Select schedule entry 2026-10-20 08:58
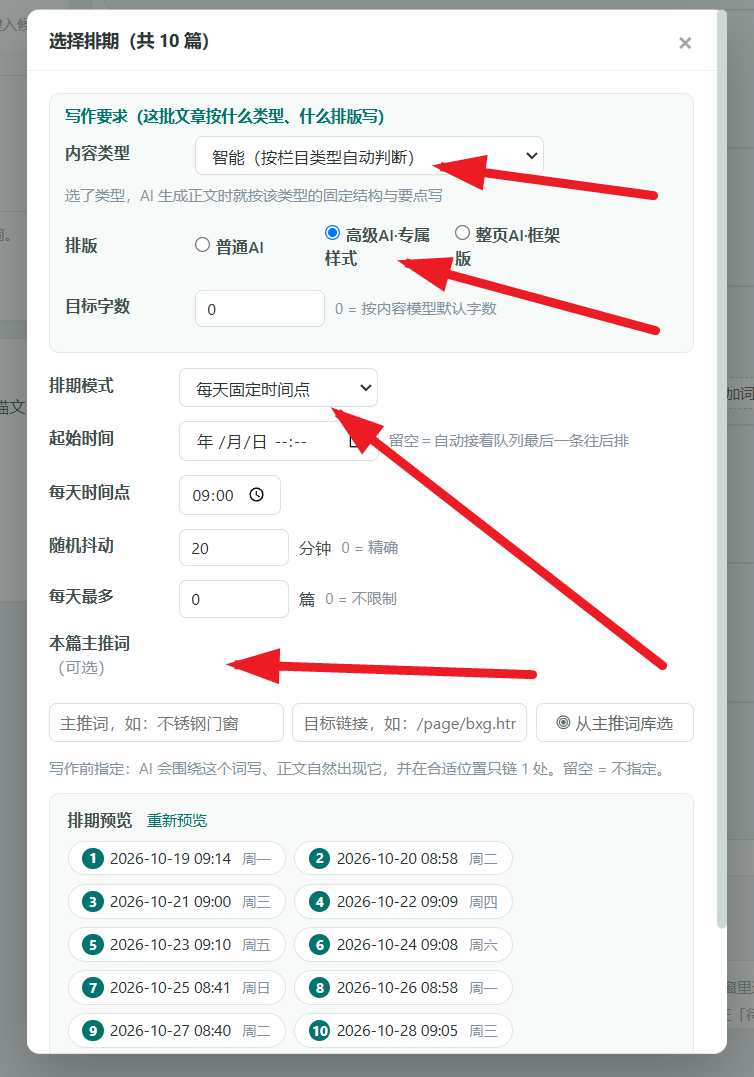This screenshot has width=754, height=1077. pos(403,858)
